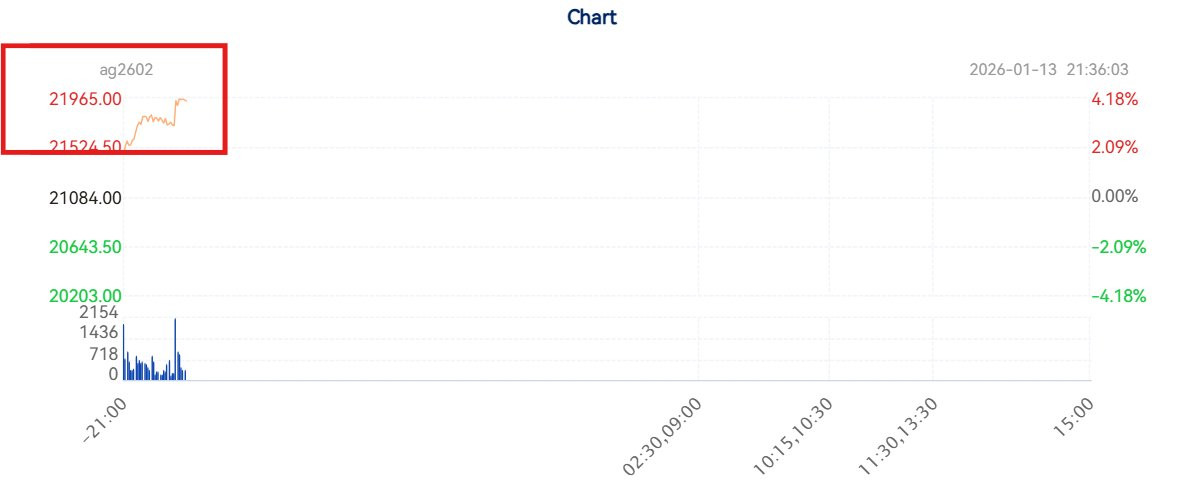Click the Chart title heading

tap(592, 17)
